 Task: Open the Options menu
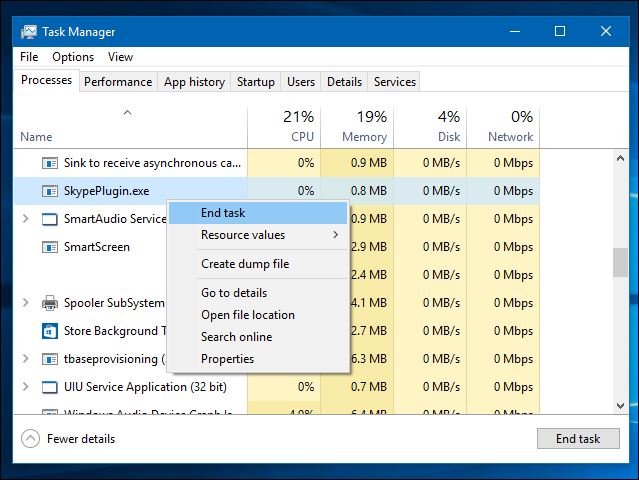(73, 57)
